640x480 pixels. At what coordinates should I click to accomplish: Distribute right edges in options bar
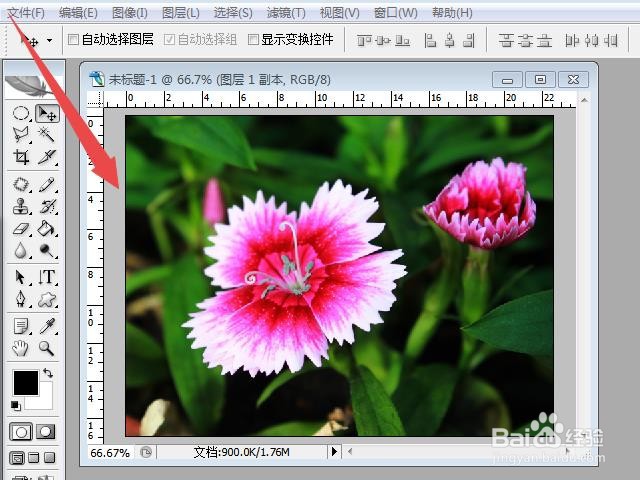pos(611,40)
